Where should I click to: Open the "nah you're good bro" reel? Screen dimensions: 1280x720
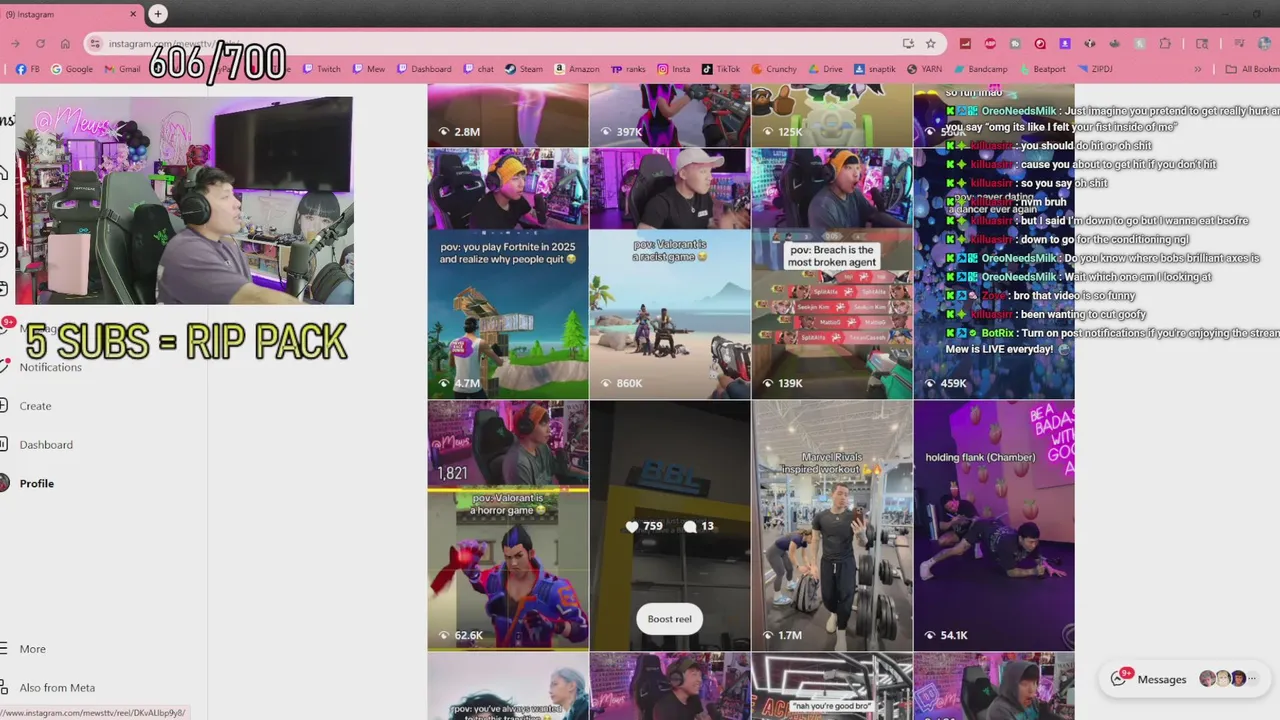click(832, 687)
